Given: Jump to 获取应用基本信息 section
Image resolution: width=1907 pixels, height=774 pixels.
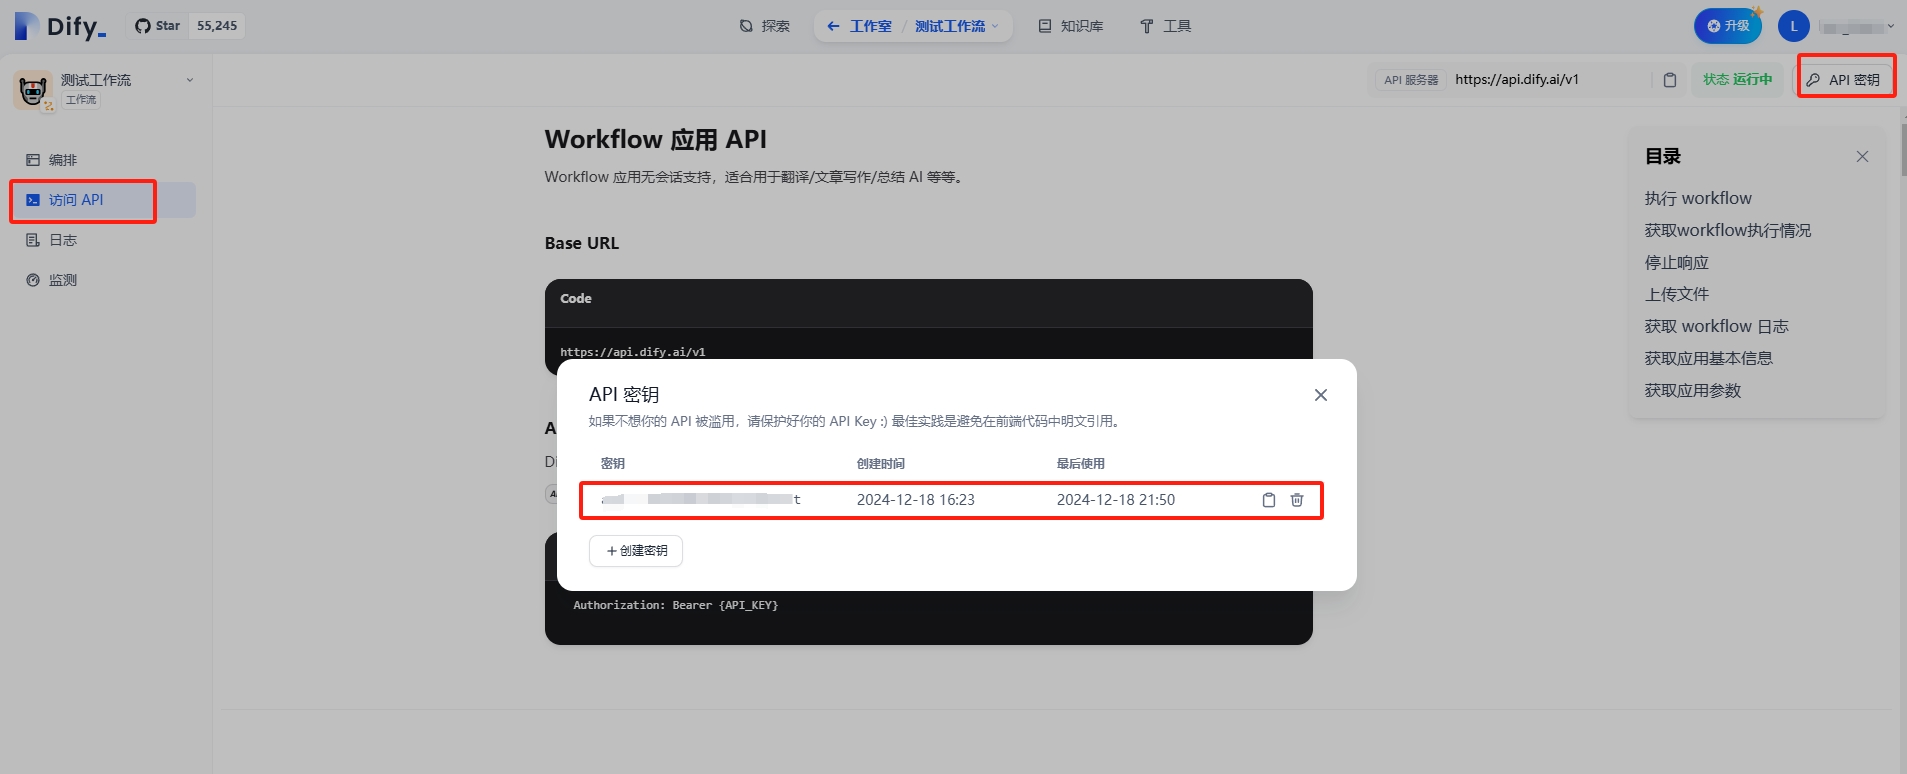Looking at the screenshot, I should click(1709, 358).
